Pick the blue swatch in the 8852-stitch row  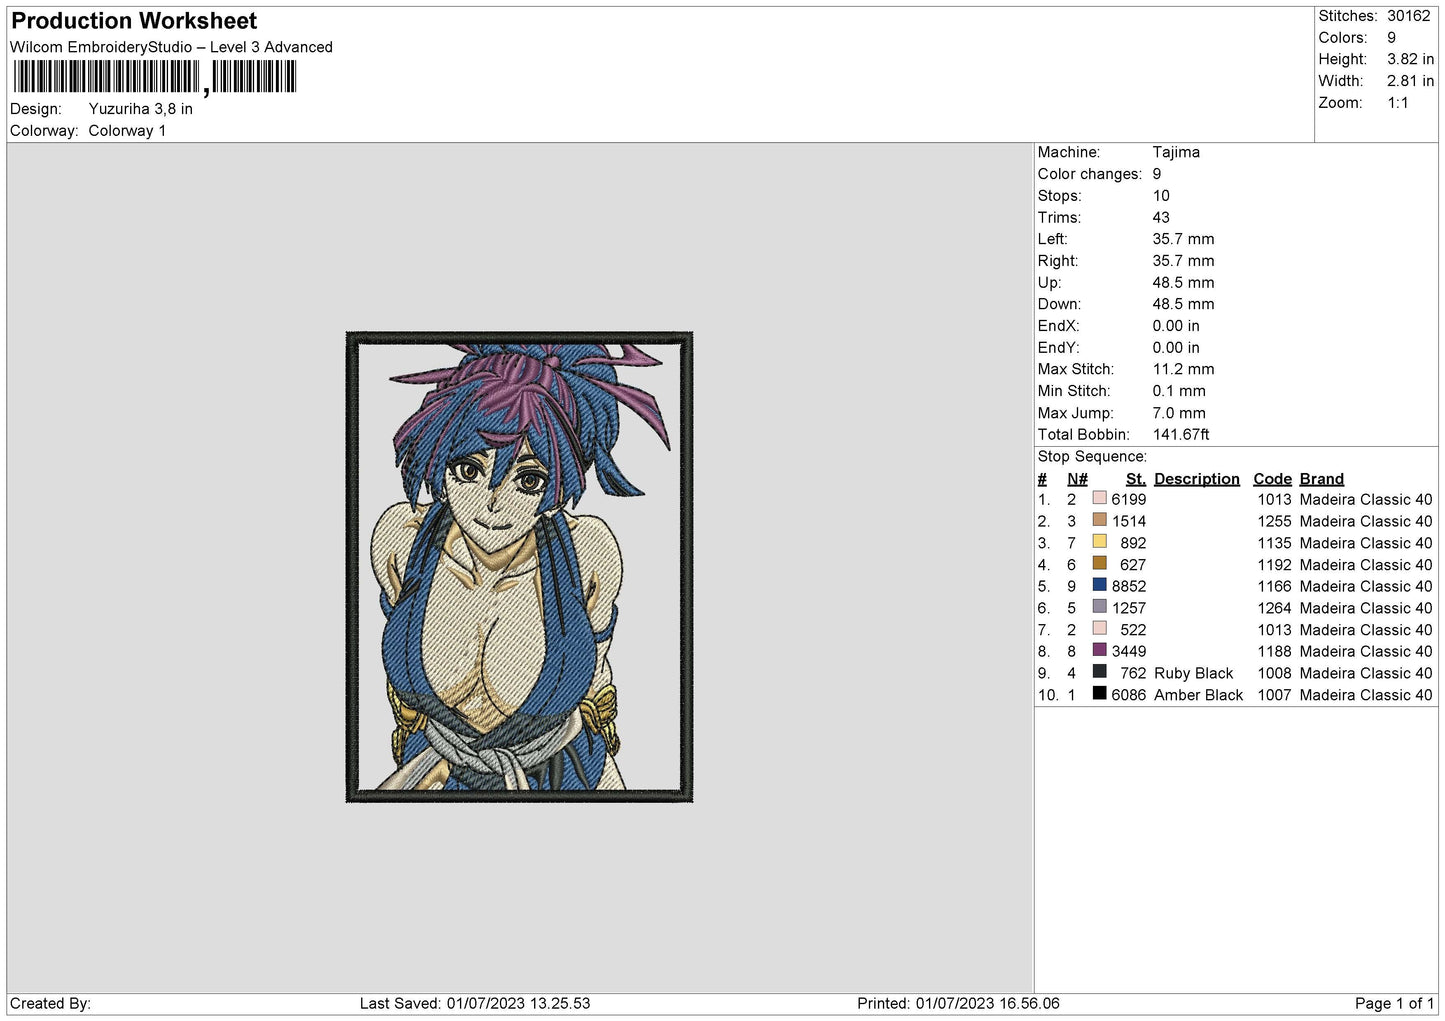click(1100, 585)
